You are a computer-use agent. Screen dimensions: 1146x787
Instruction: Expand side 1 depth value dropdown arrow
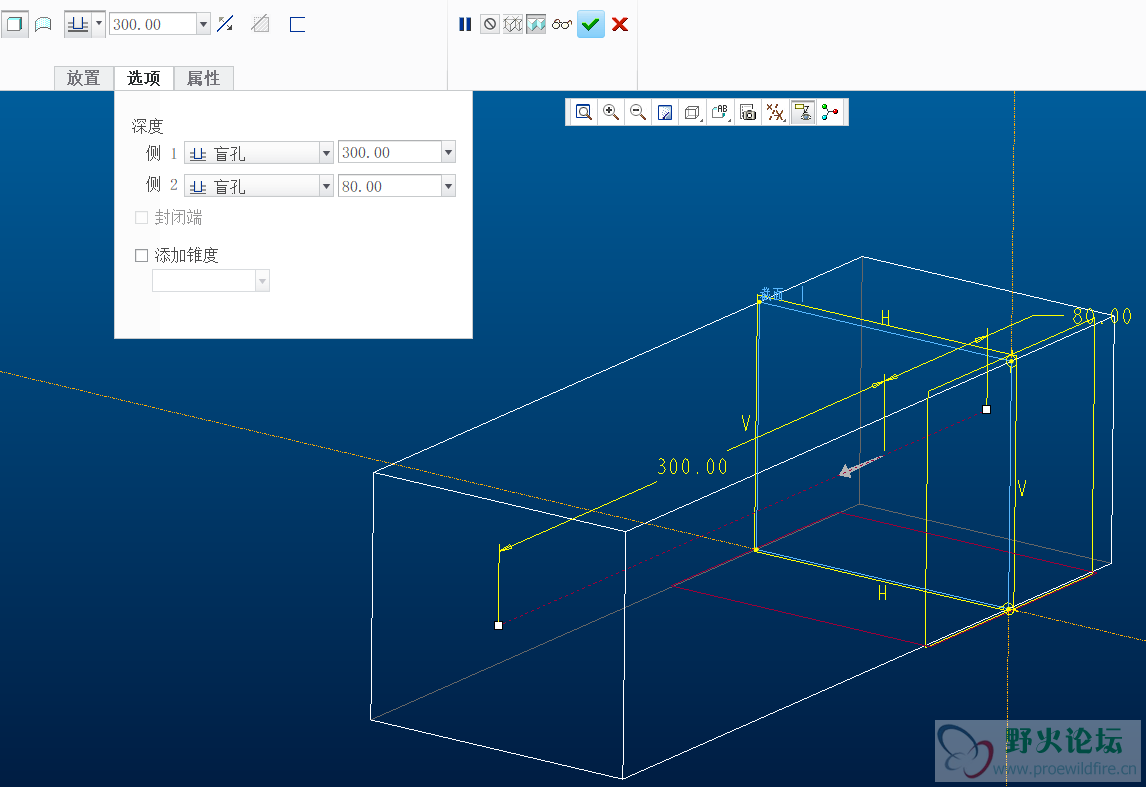[449, 152]
